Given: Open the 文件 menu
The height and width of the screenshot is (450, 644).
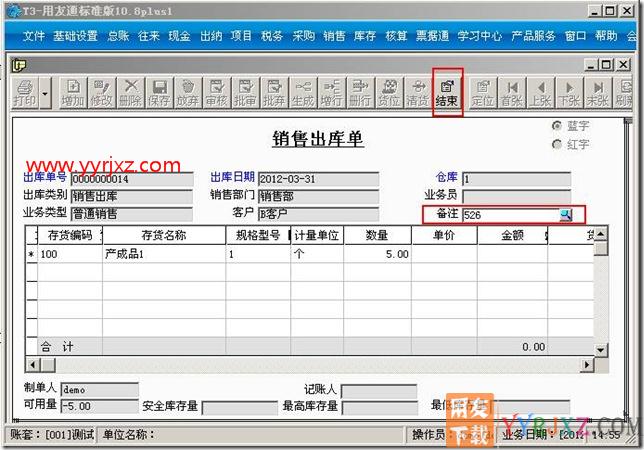Looking at the screenshot, I should click(34, 36).
